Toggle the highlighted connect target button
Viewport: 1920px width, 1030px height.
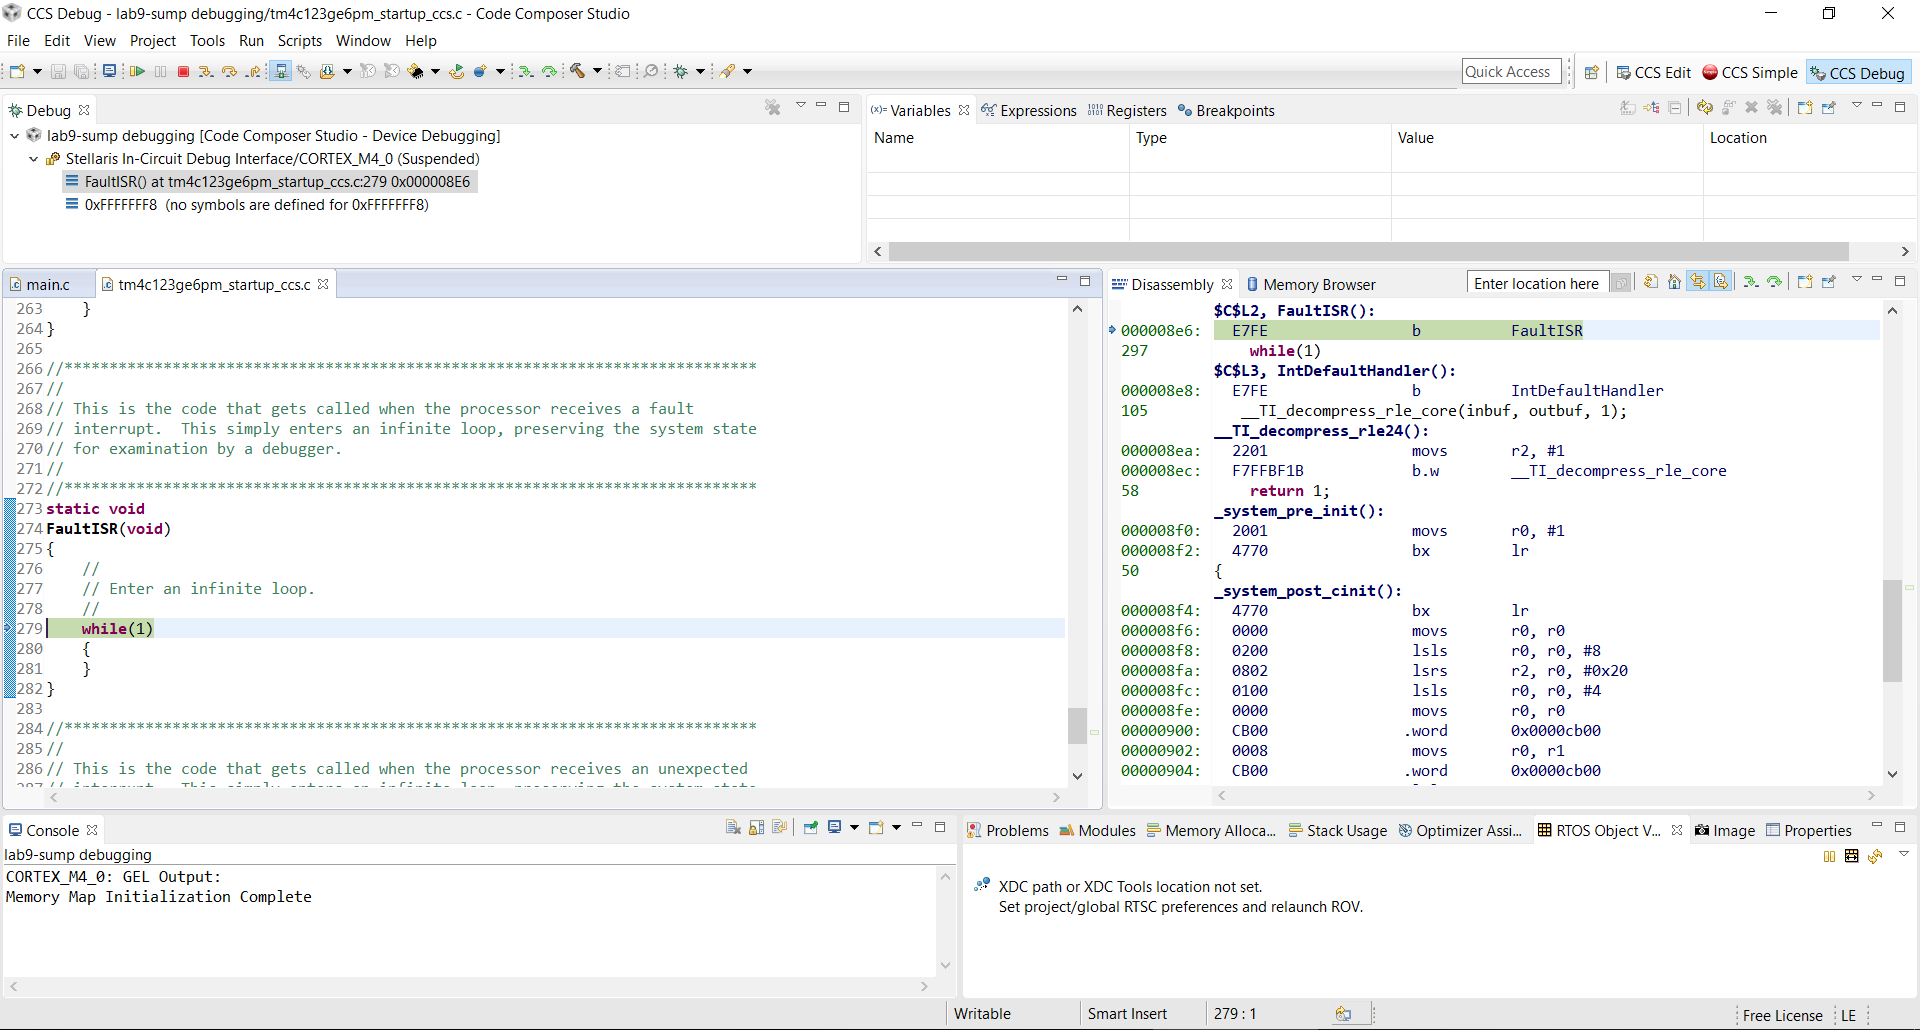281,71
